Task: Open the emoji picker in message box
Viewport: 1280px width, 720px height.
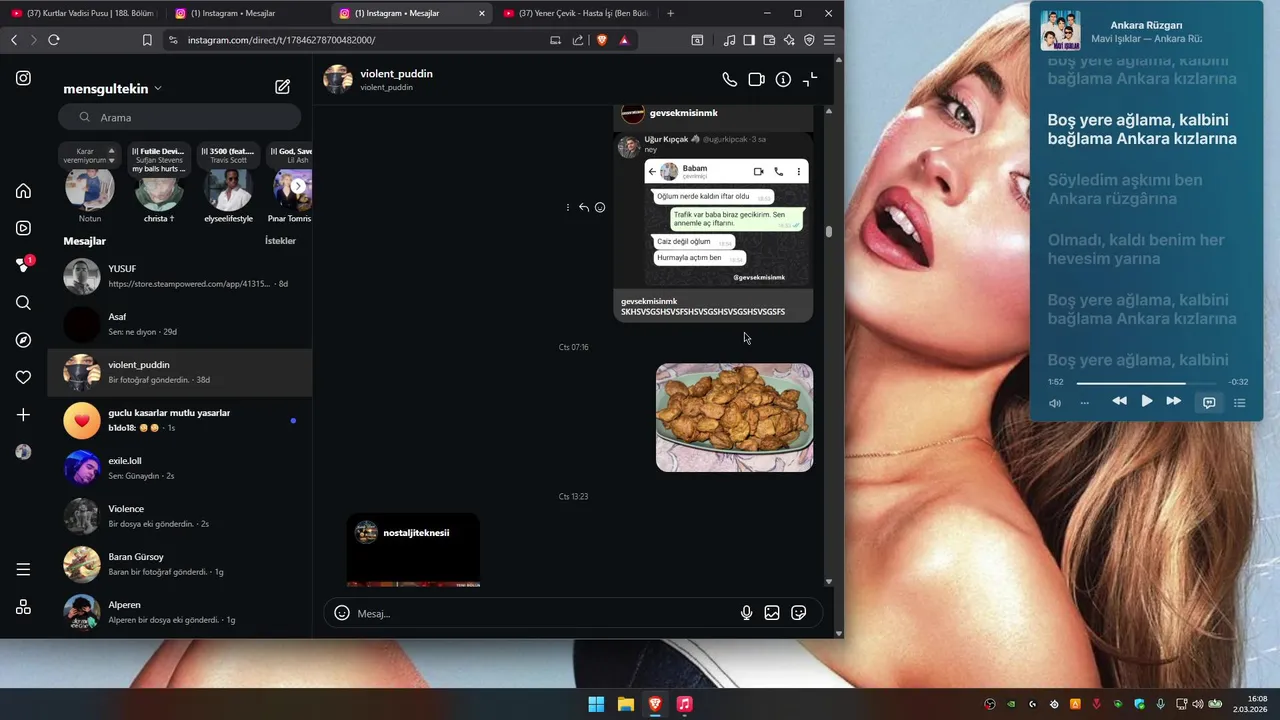Action: pyautogui.click(x=342, y=613)
